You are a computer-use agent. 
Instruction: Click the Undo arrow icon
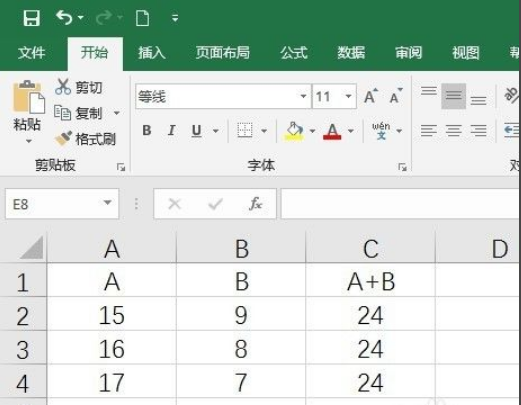[64, 17]
